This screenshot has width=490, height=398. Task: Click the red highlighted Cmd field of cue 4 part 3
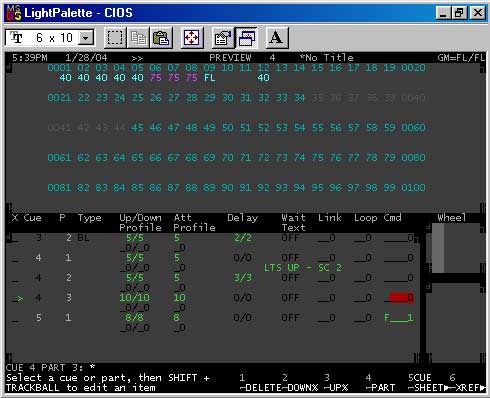[401, 298]
